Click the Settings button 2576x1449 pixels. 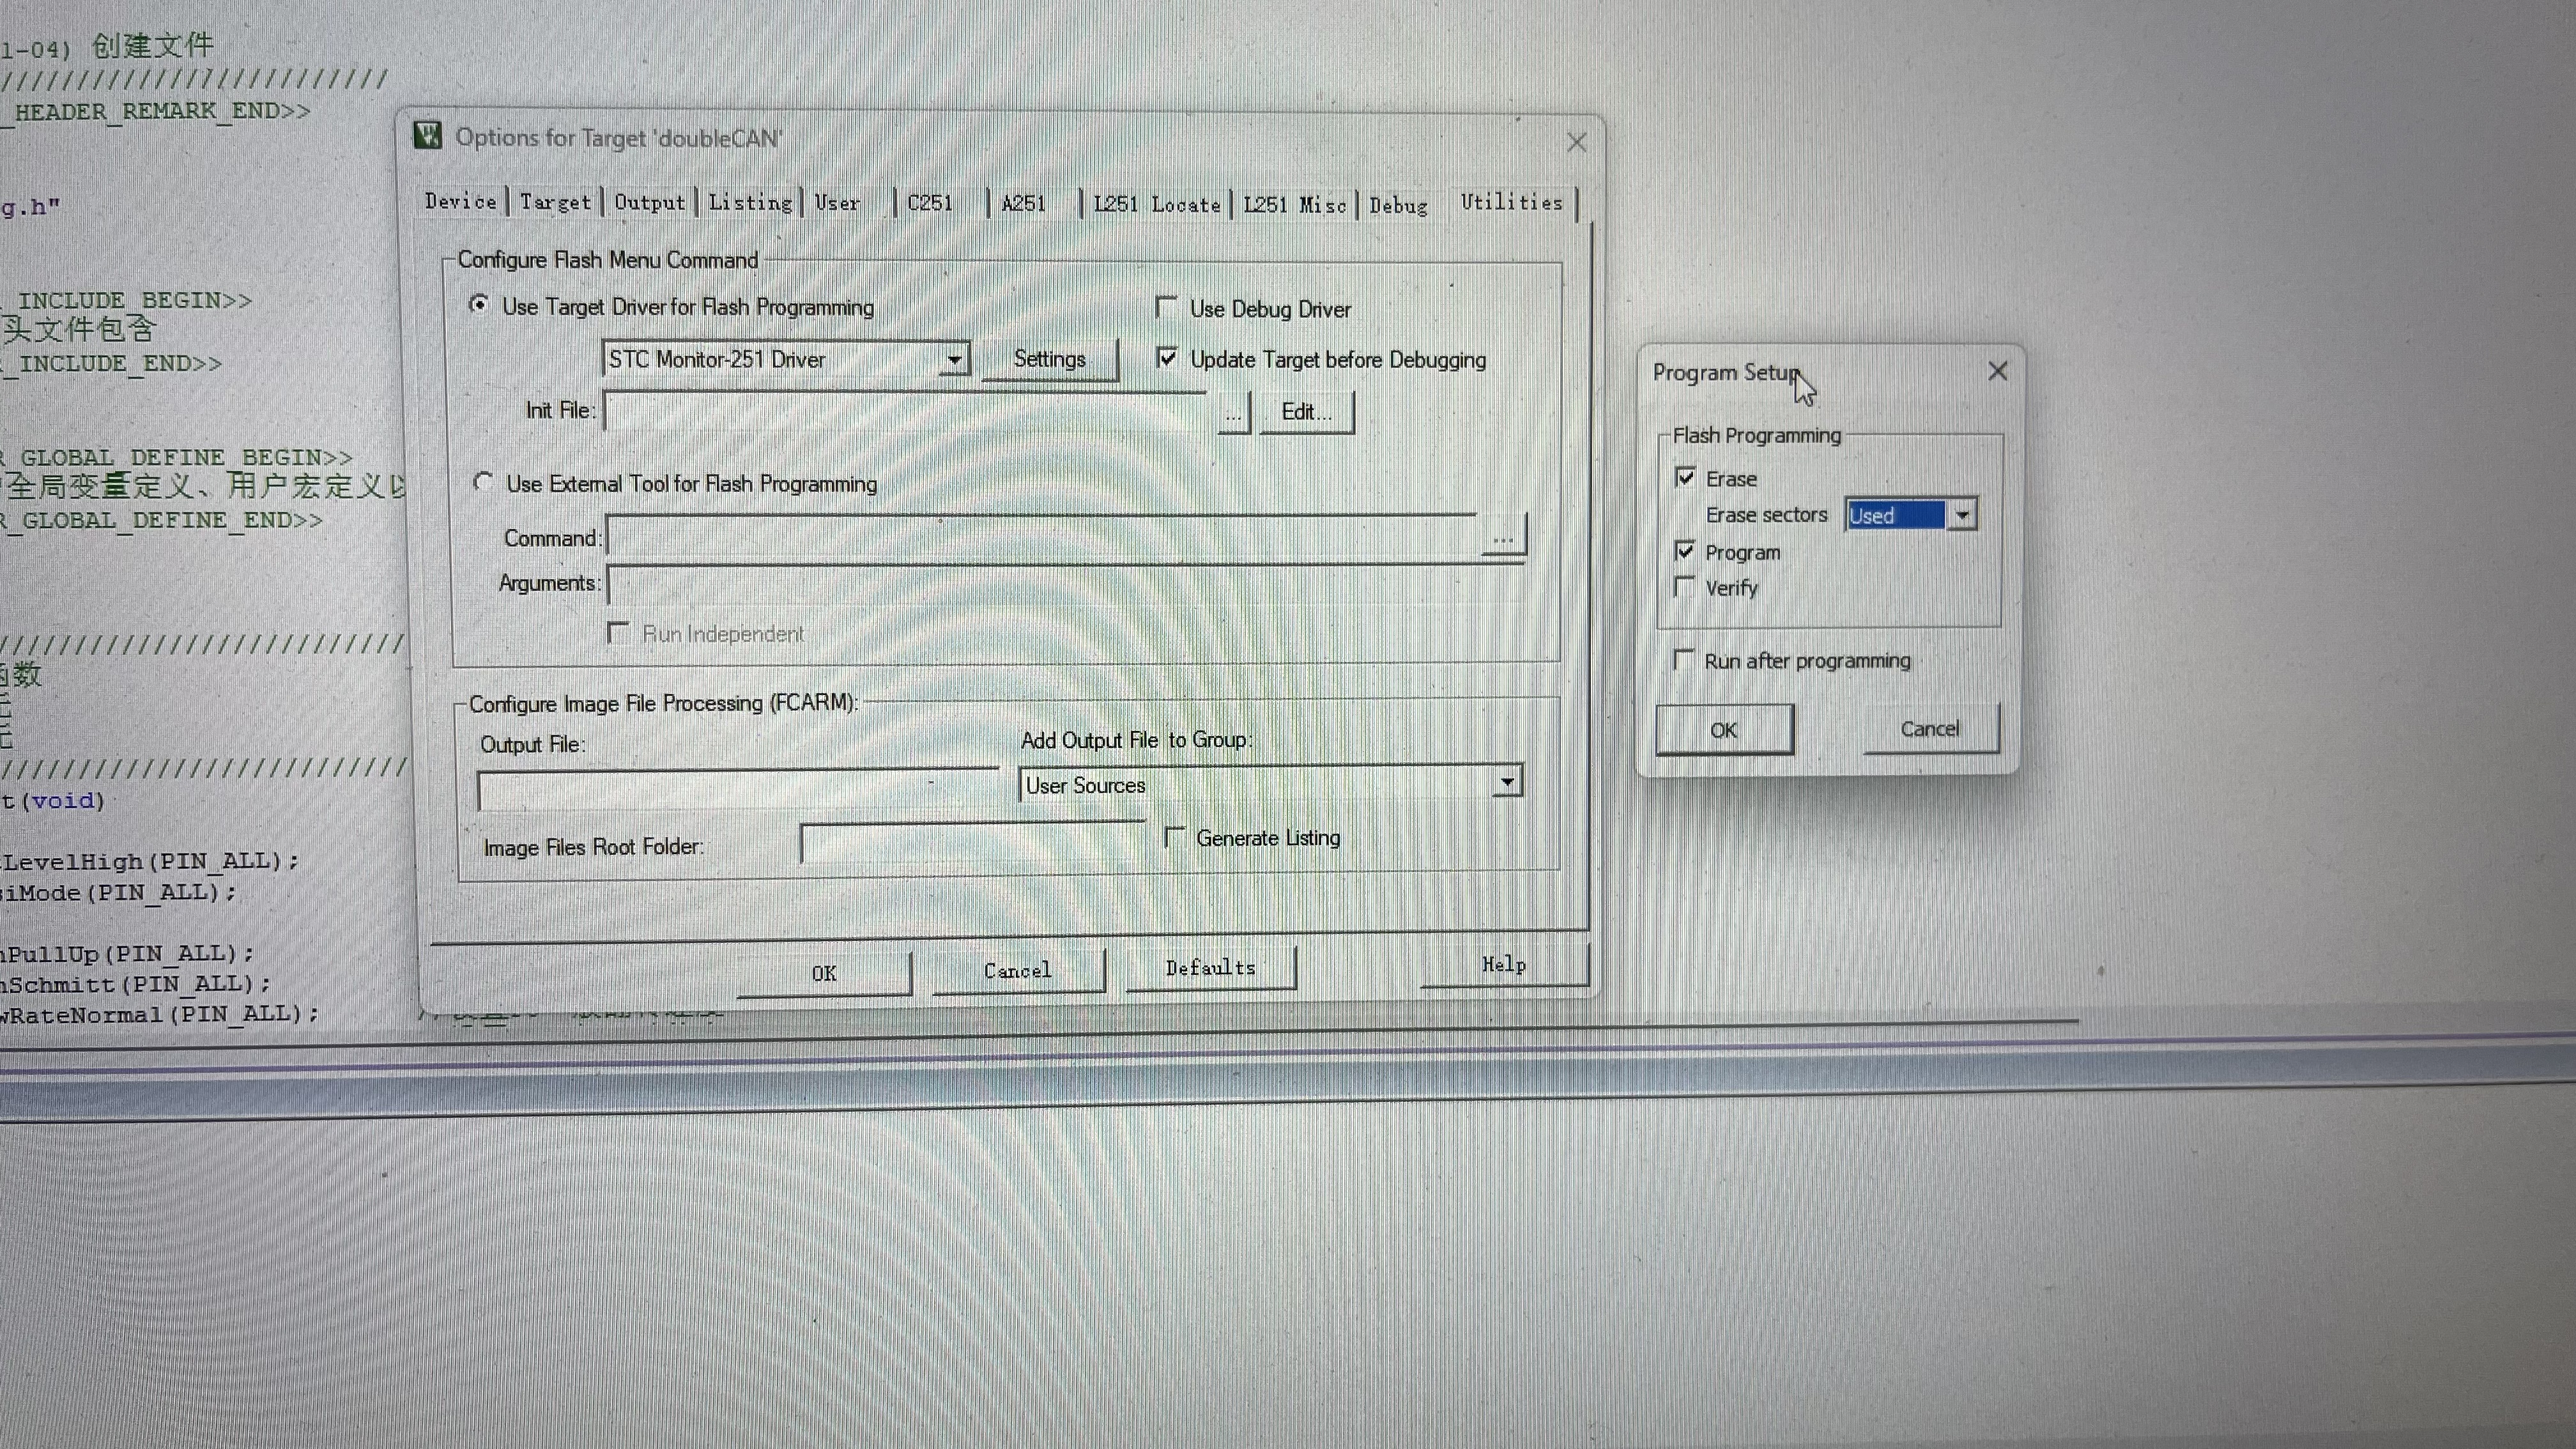[1049, 359]
